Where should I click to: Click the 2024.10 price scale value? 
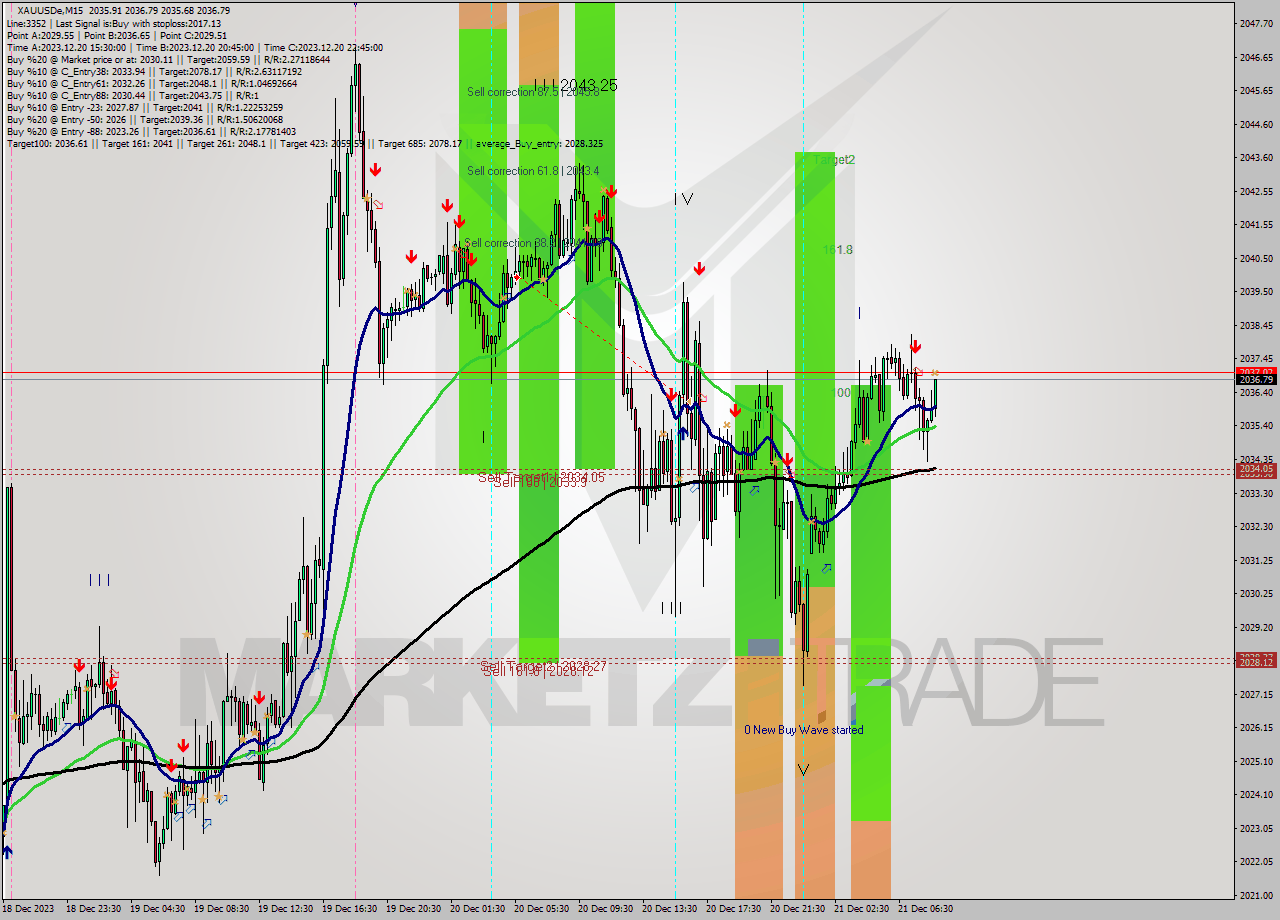(x=1256, y=794)
